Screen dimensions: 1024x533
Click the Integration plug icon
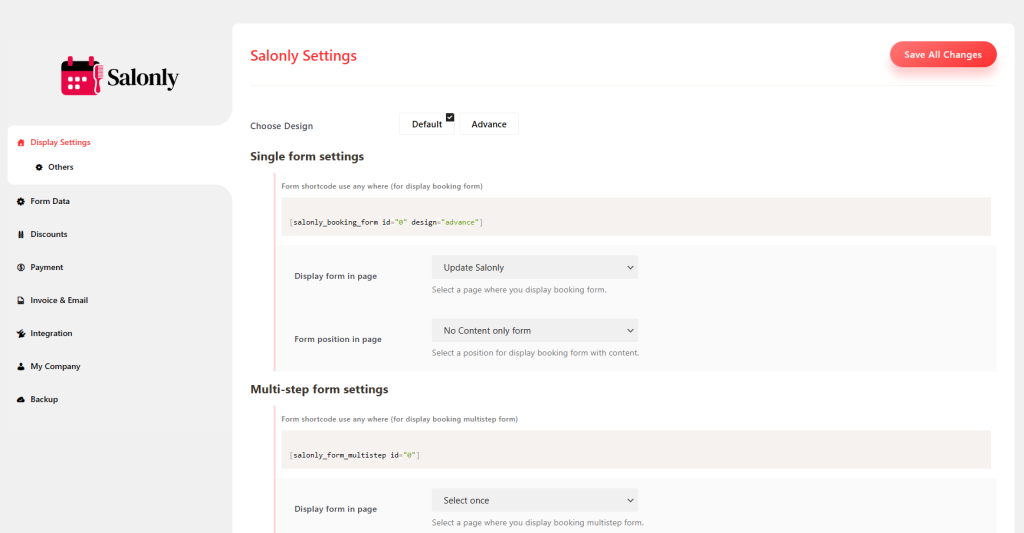coord(21,333)
